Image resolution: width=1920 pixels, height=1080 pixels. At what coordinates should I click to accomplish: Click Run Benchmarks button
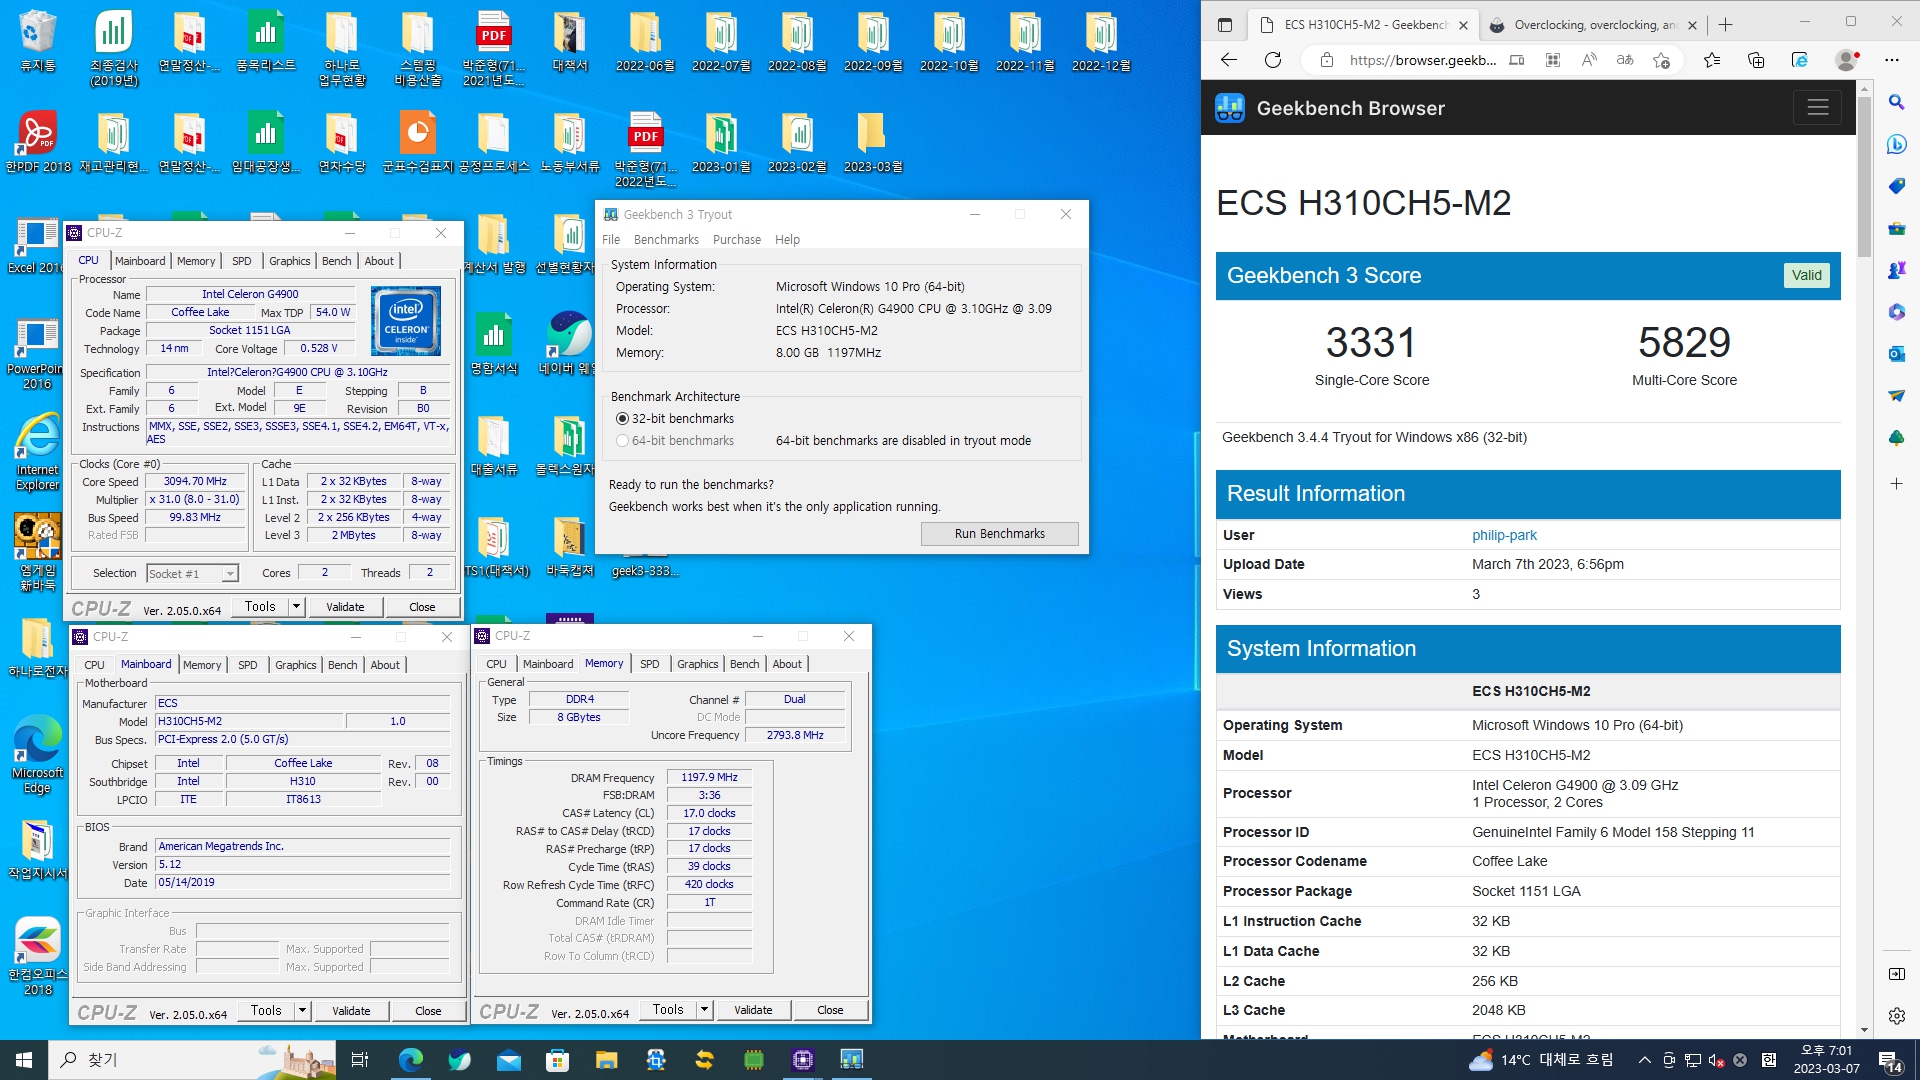point(1000,534)
